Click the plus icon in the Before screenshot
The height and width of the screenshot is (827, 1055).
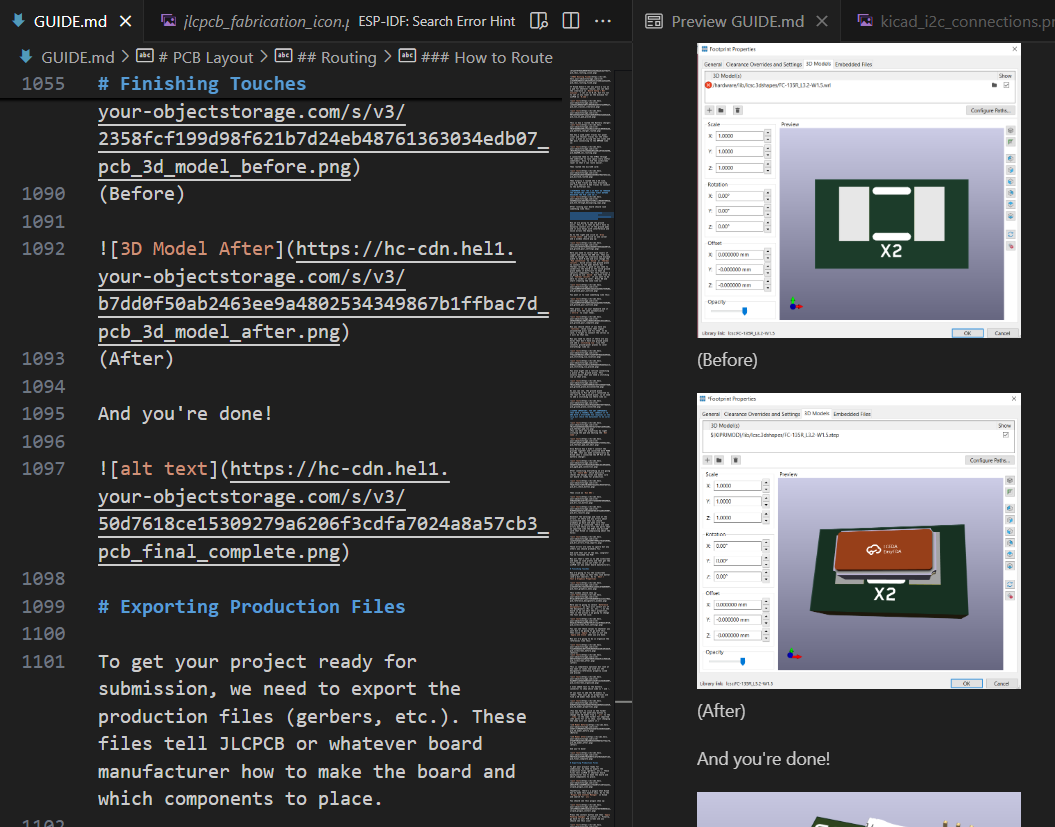coord(709,110)
